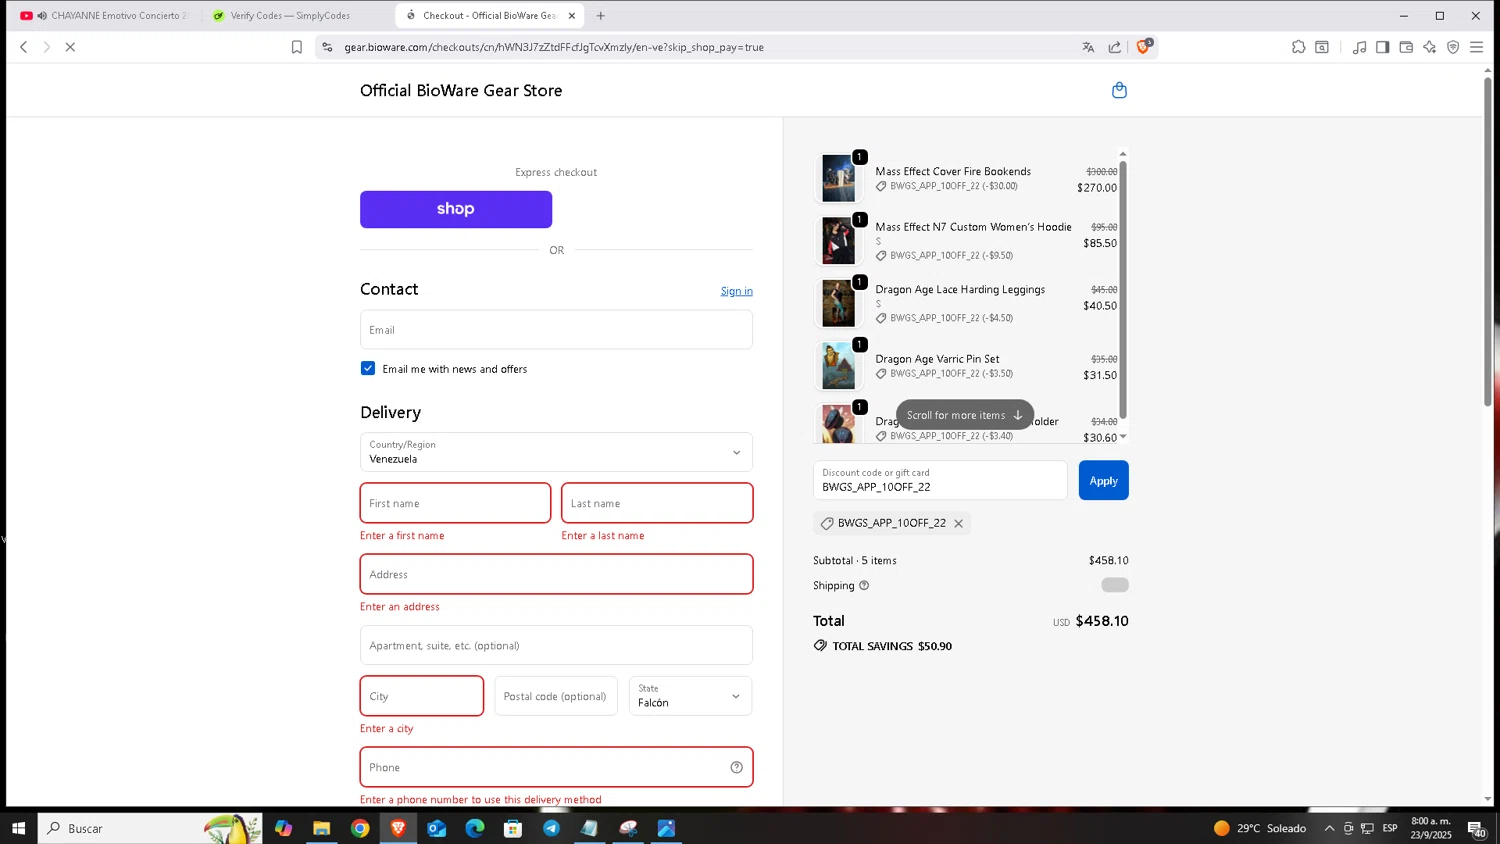
Task: Open the shopping bag cart icon
Action: point(1119,90)
